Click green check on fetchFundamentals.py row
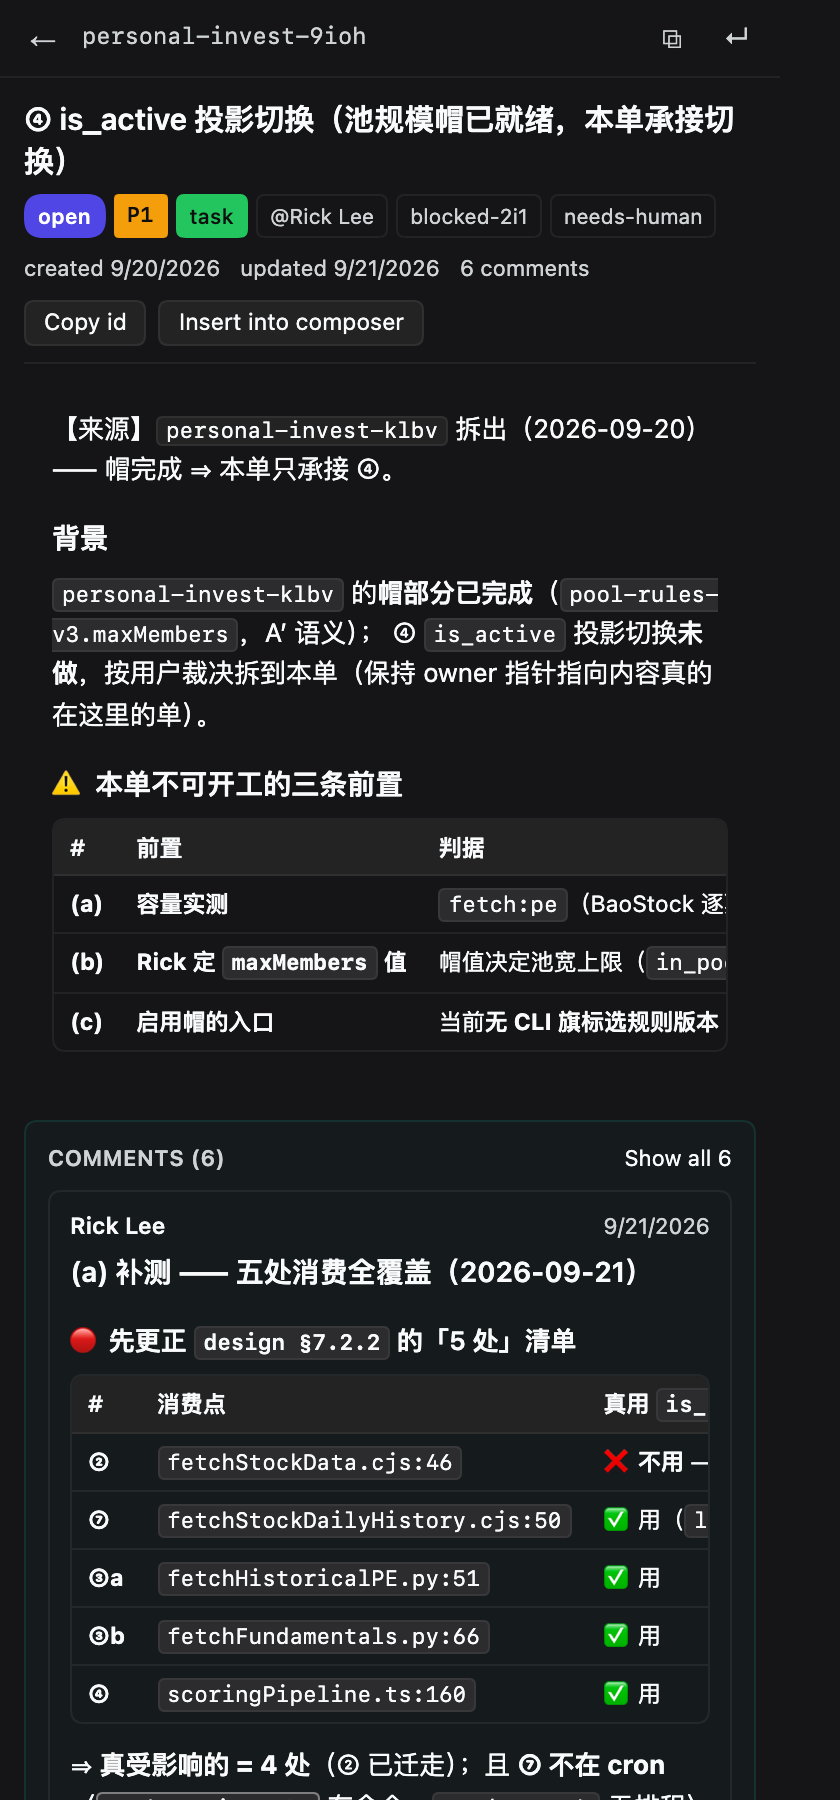The height and width of the screenshot is (1800, 840). (x=616, y=1636)
